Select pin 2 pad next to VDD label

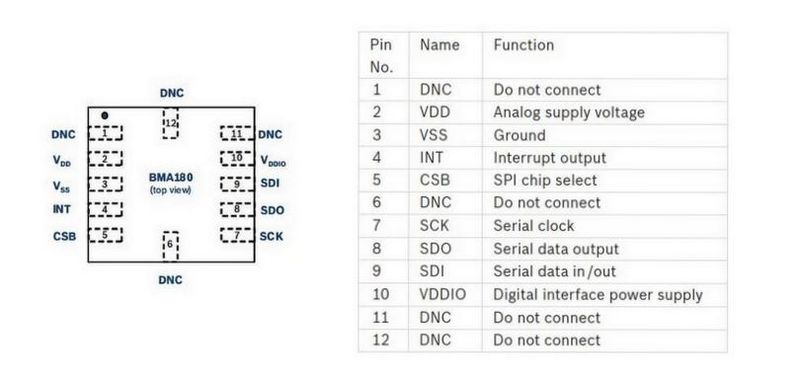(x=106, y=158)
